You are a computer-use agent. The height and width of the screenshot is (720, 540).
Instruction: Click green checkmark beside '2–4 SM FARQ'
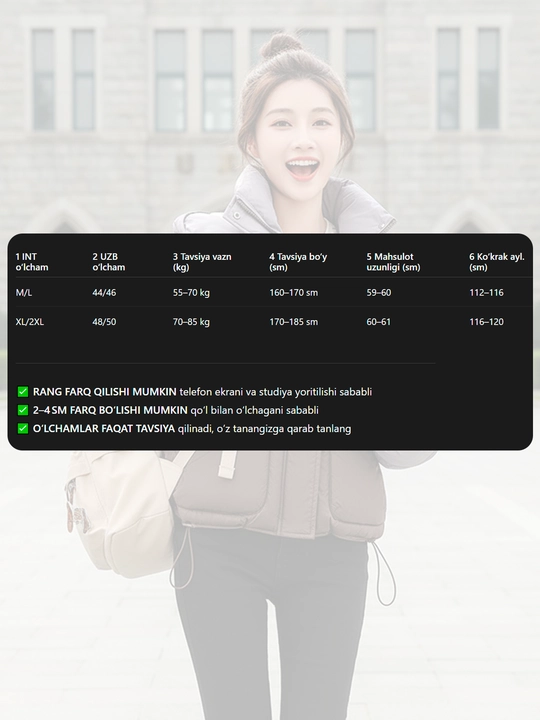23,410
